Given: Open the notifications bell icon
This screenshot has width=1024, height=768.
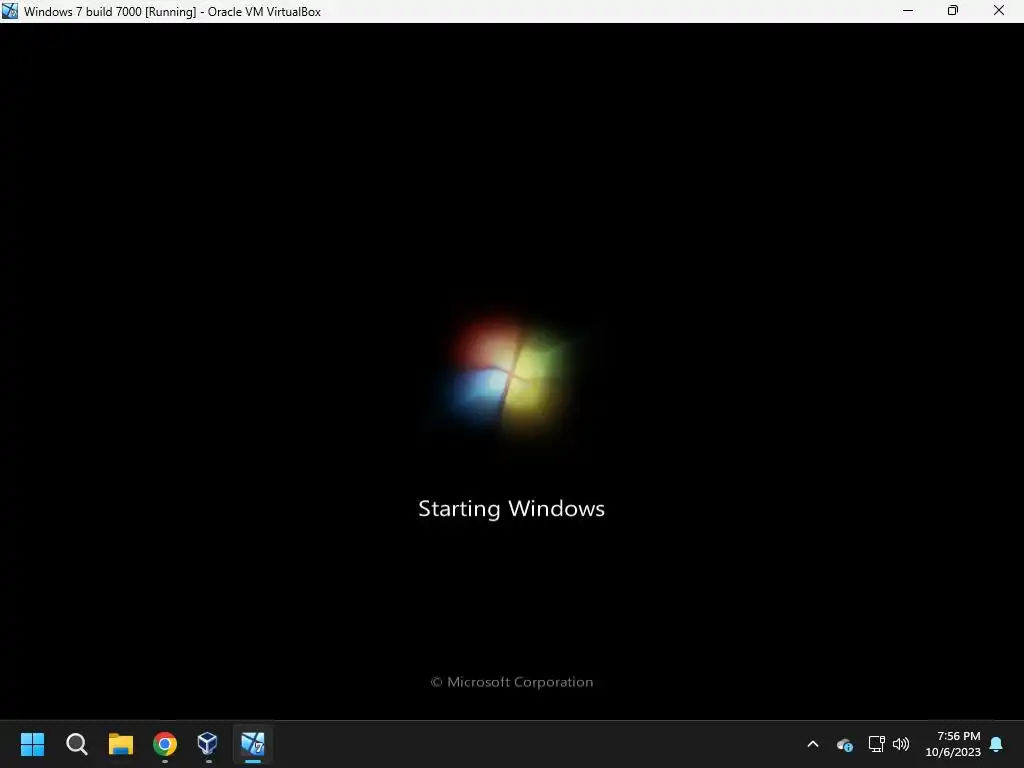Looking at the screenshot, I should point(996,744).
